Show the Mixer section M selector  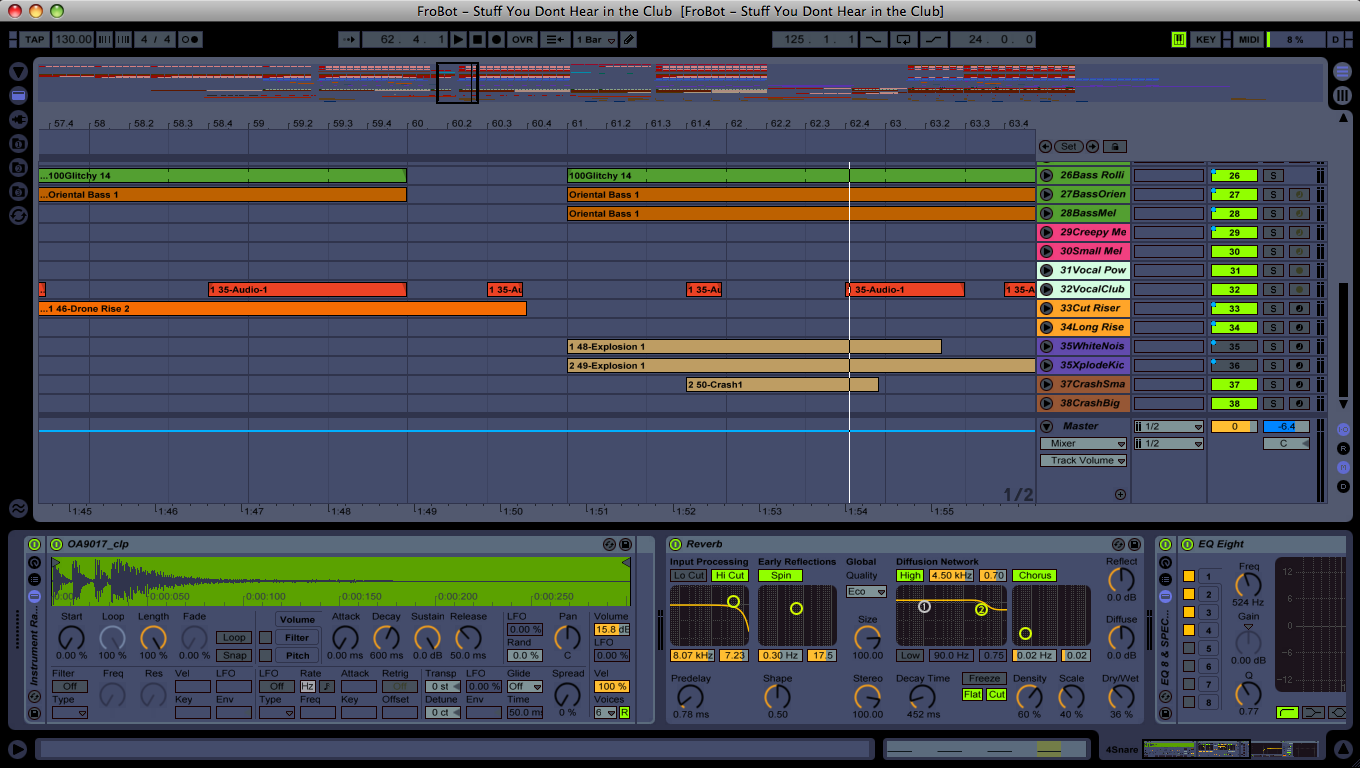coord(1343,467)
